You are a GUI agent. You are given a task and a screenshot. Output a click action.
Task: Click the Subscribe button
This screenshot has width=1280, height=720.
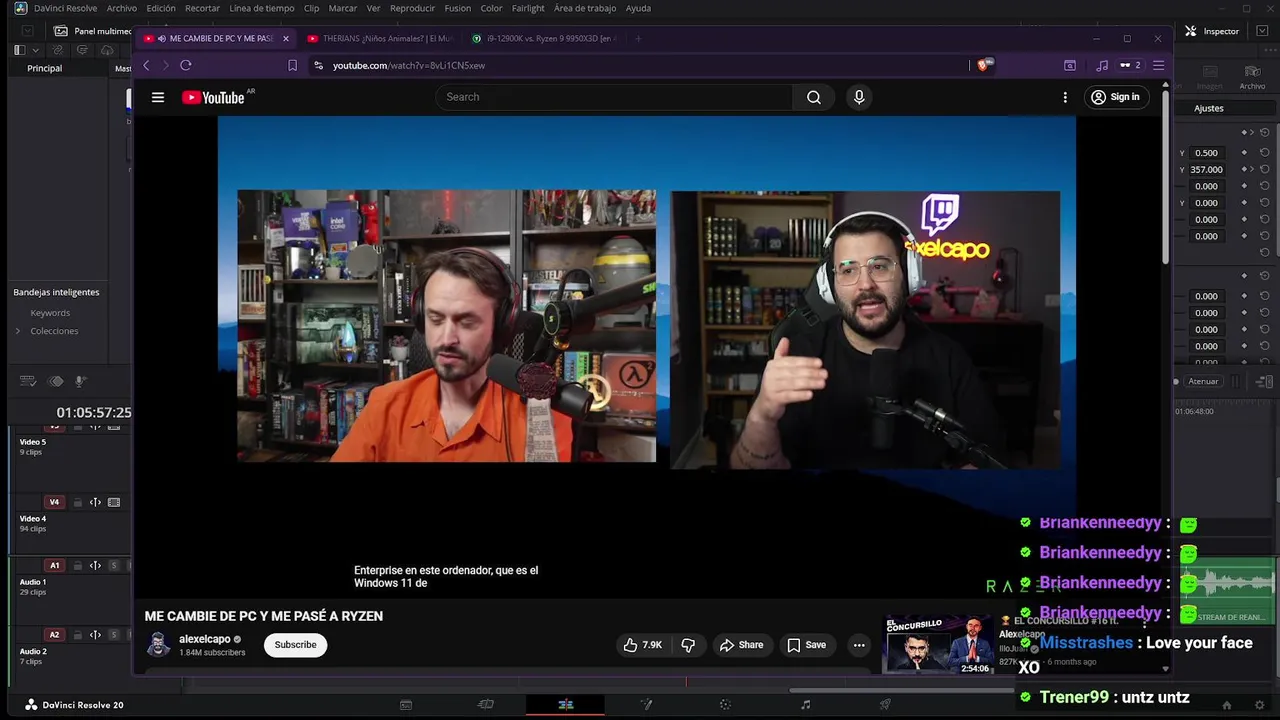point(295,645)
